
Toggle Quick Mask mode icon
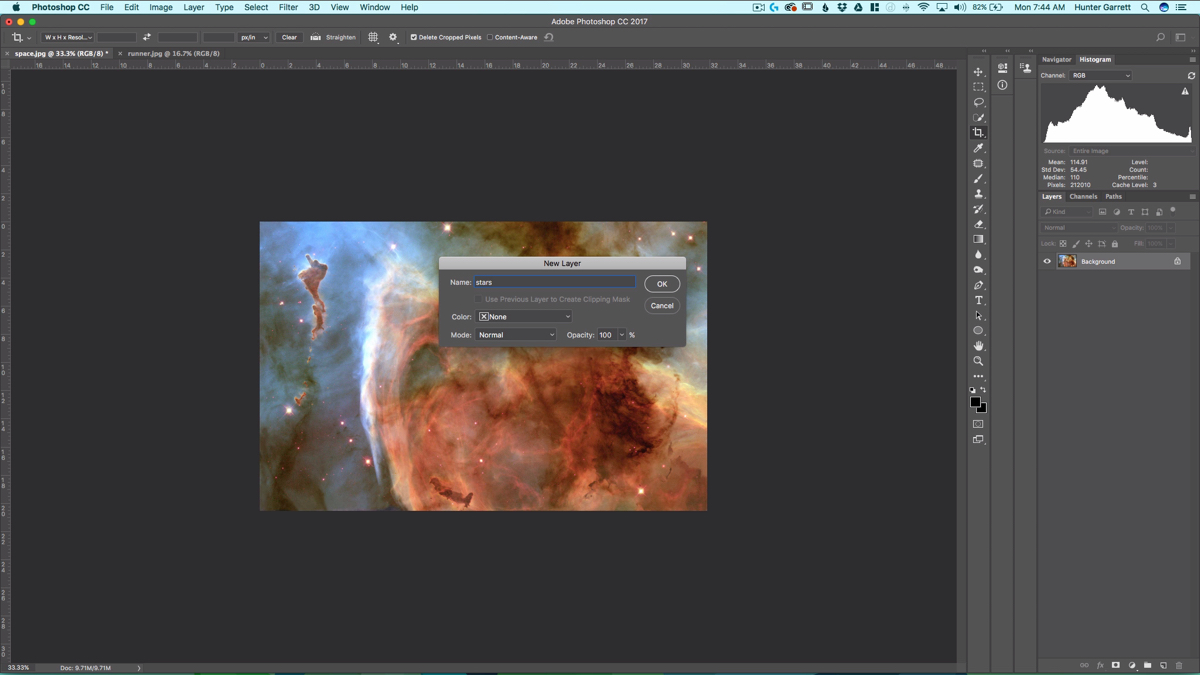tap(978, 424)
